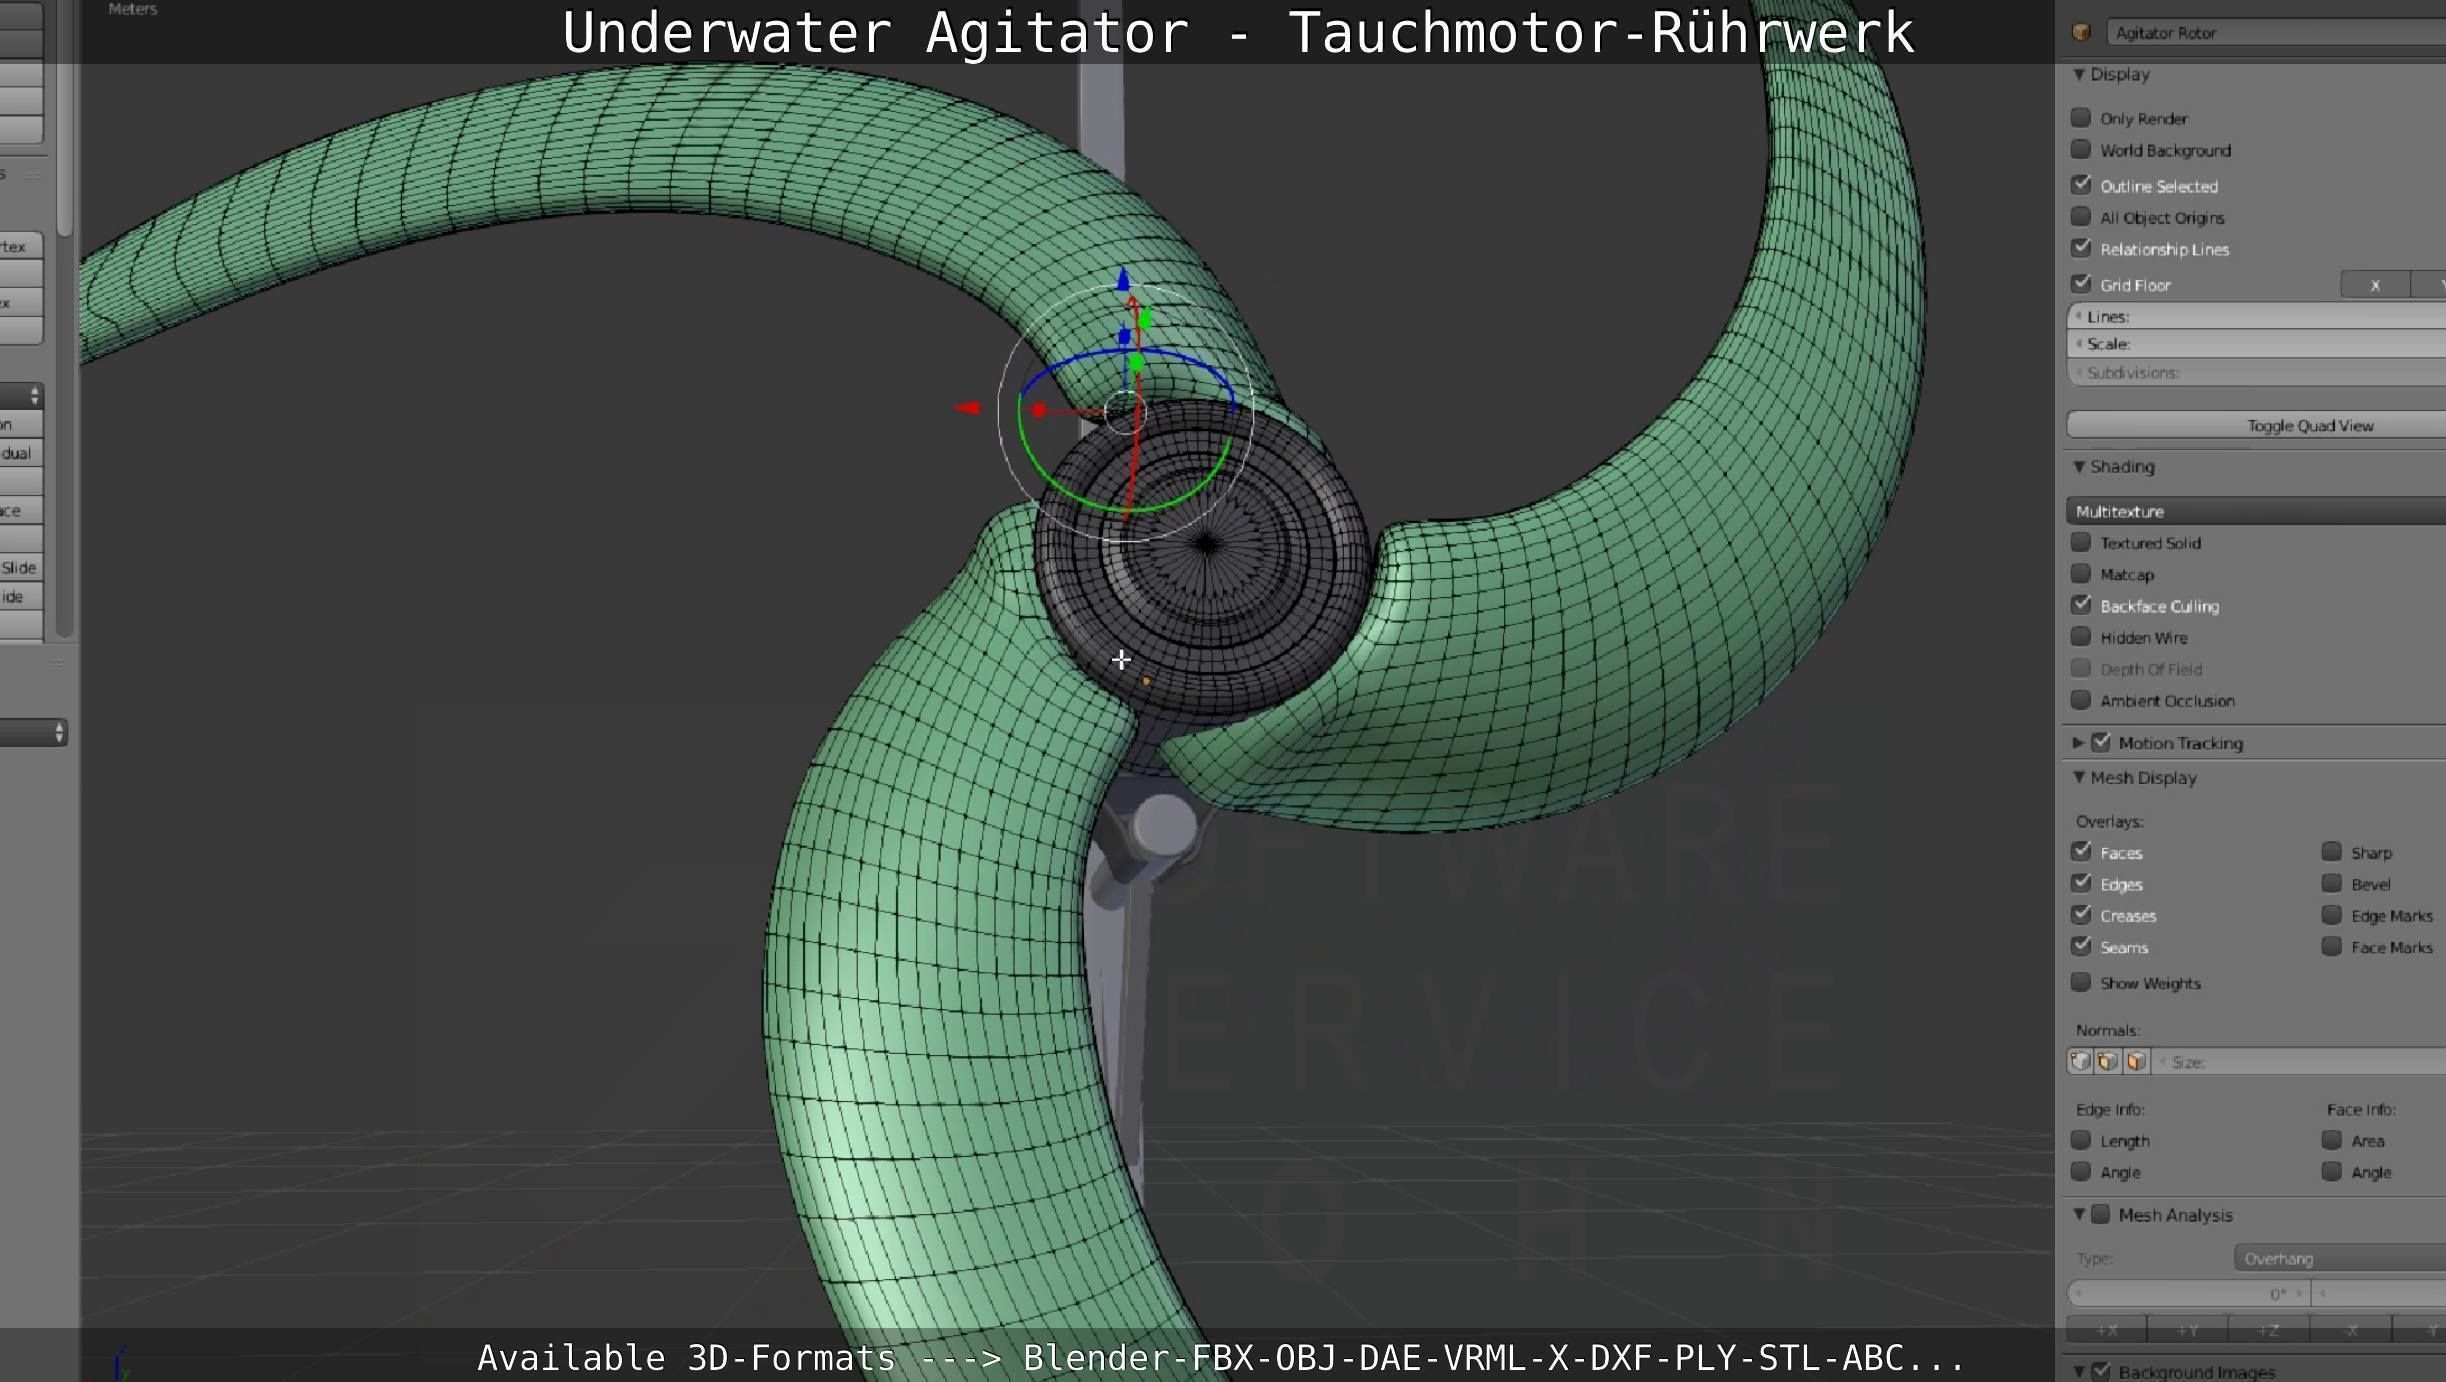Enable Sharp edge overlay
Screen dimensions: 2446x1382
coord(2332,852)
